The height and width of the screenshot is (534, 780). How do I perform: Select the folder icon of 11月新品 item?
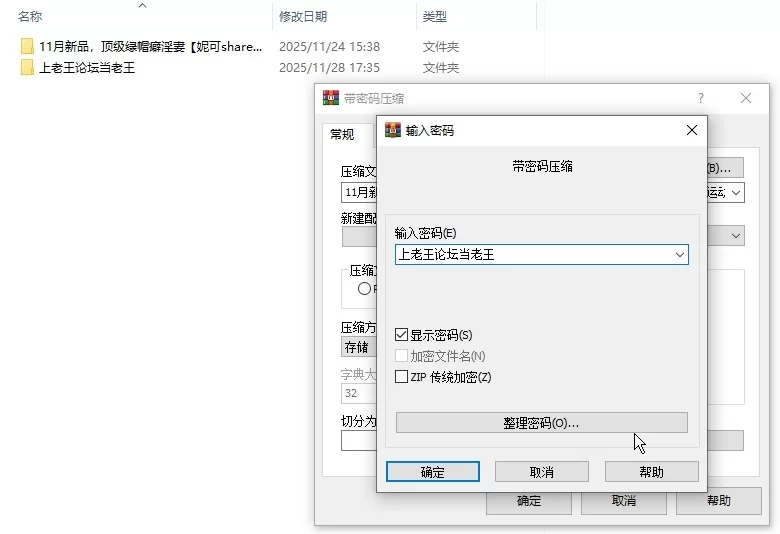(x=27, y=46)
